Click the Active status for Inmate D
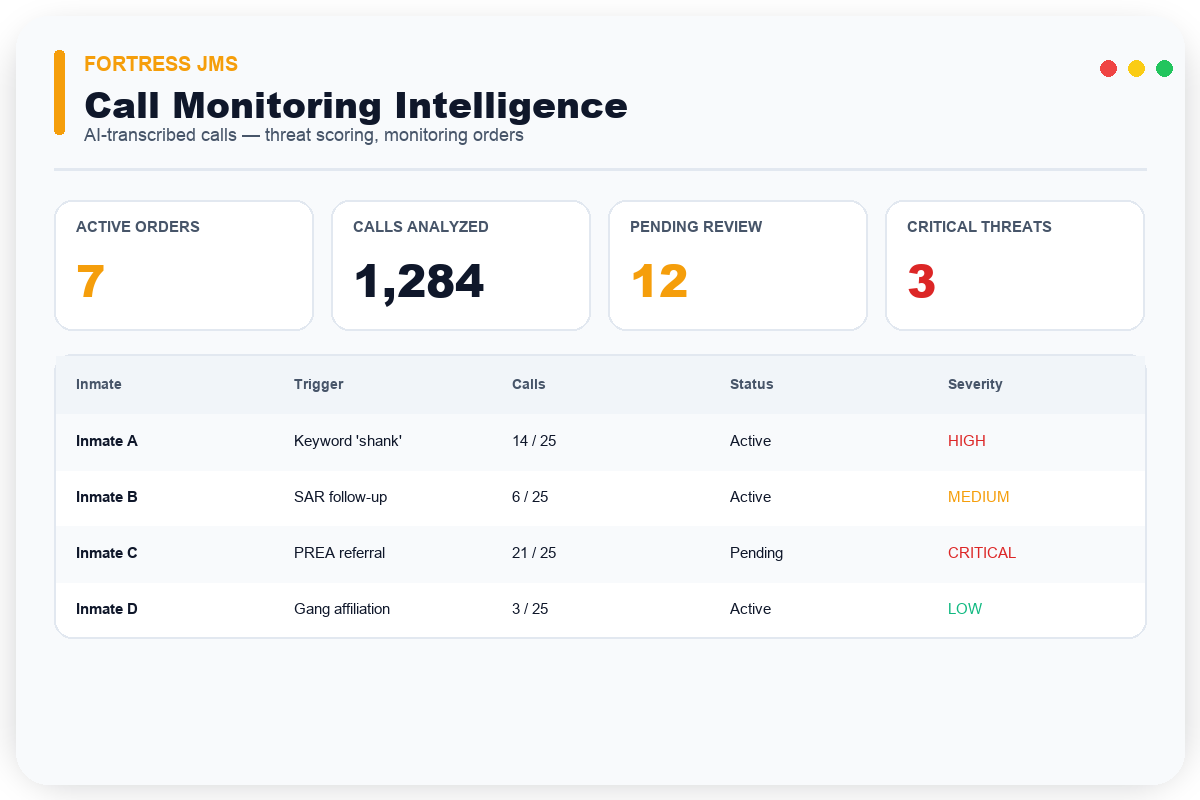Image resolution: width=1200 pixels, height=800 pixels. coord(750,608)
